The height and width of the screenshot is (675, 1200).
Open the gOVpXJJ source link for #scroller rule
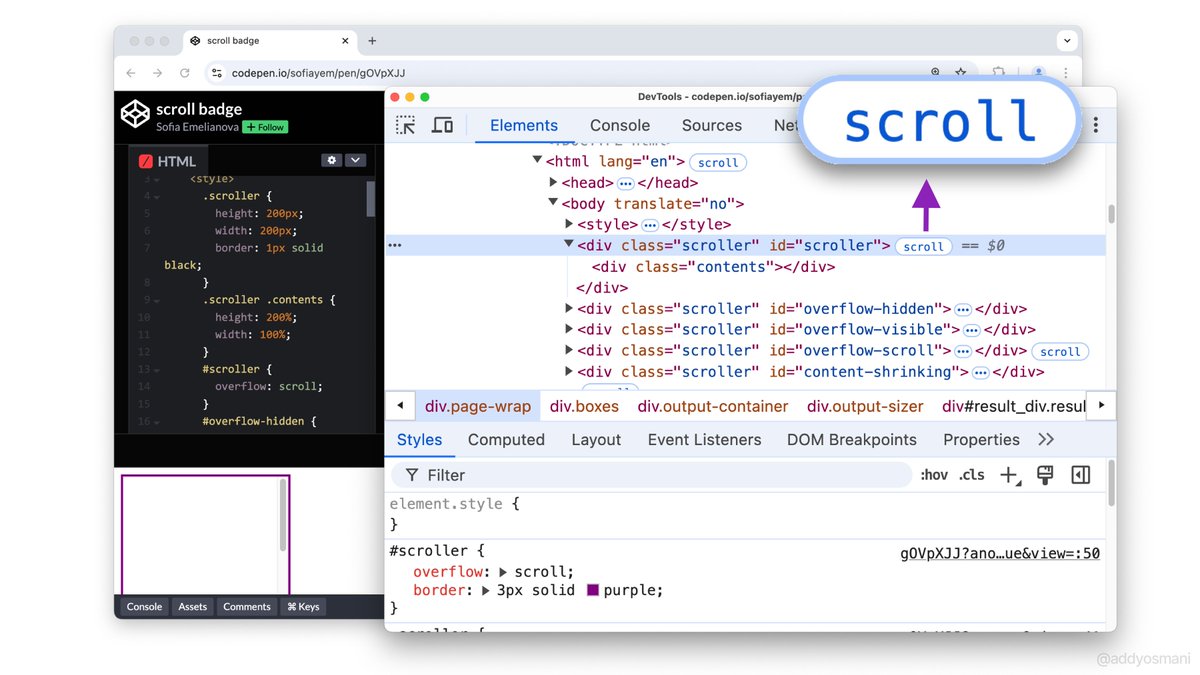point(1000,553)
